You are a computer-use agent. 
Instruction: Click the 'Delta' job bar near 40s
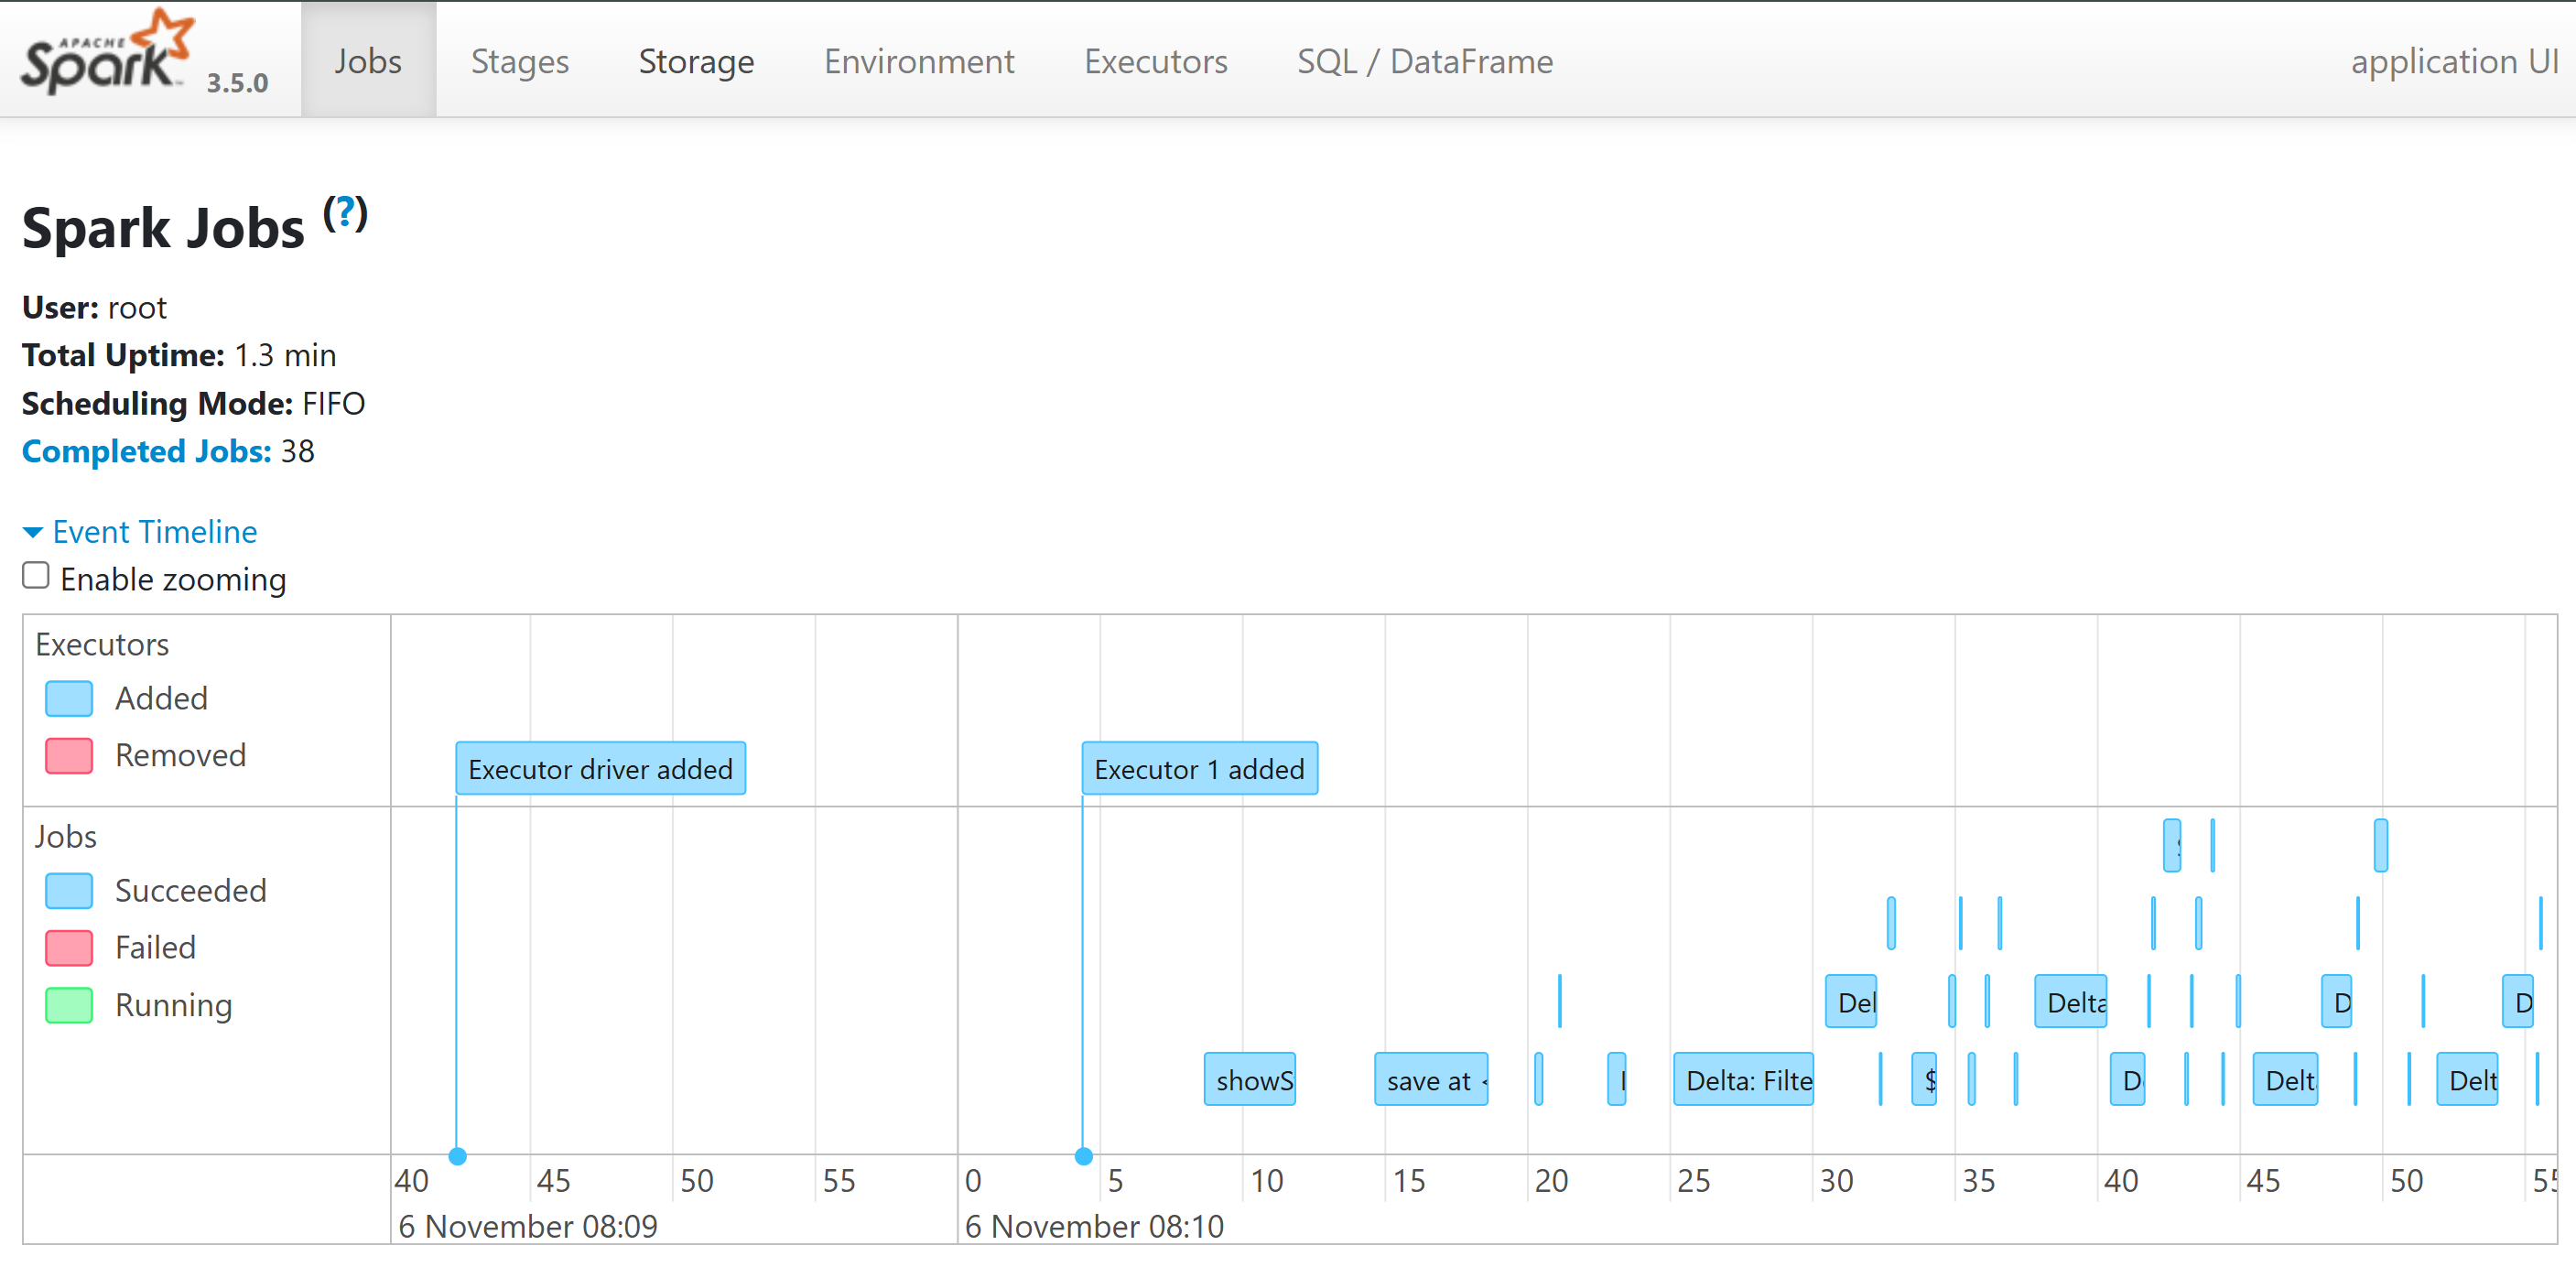(2071, 1001)
